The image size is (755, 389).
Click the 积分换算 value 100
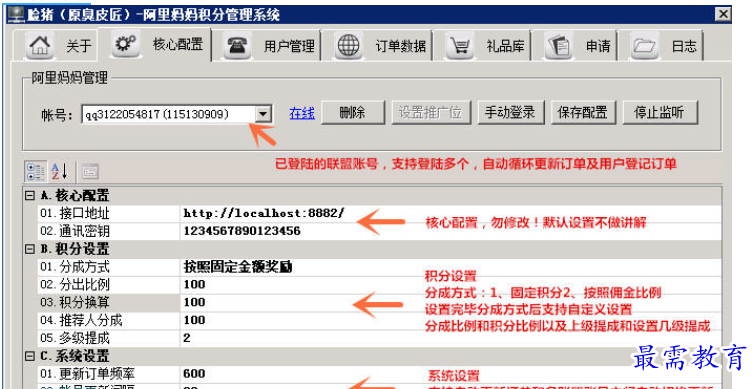click(x=195, y=302)
